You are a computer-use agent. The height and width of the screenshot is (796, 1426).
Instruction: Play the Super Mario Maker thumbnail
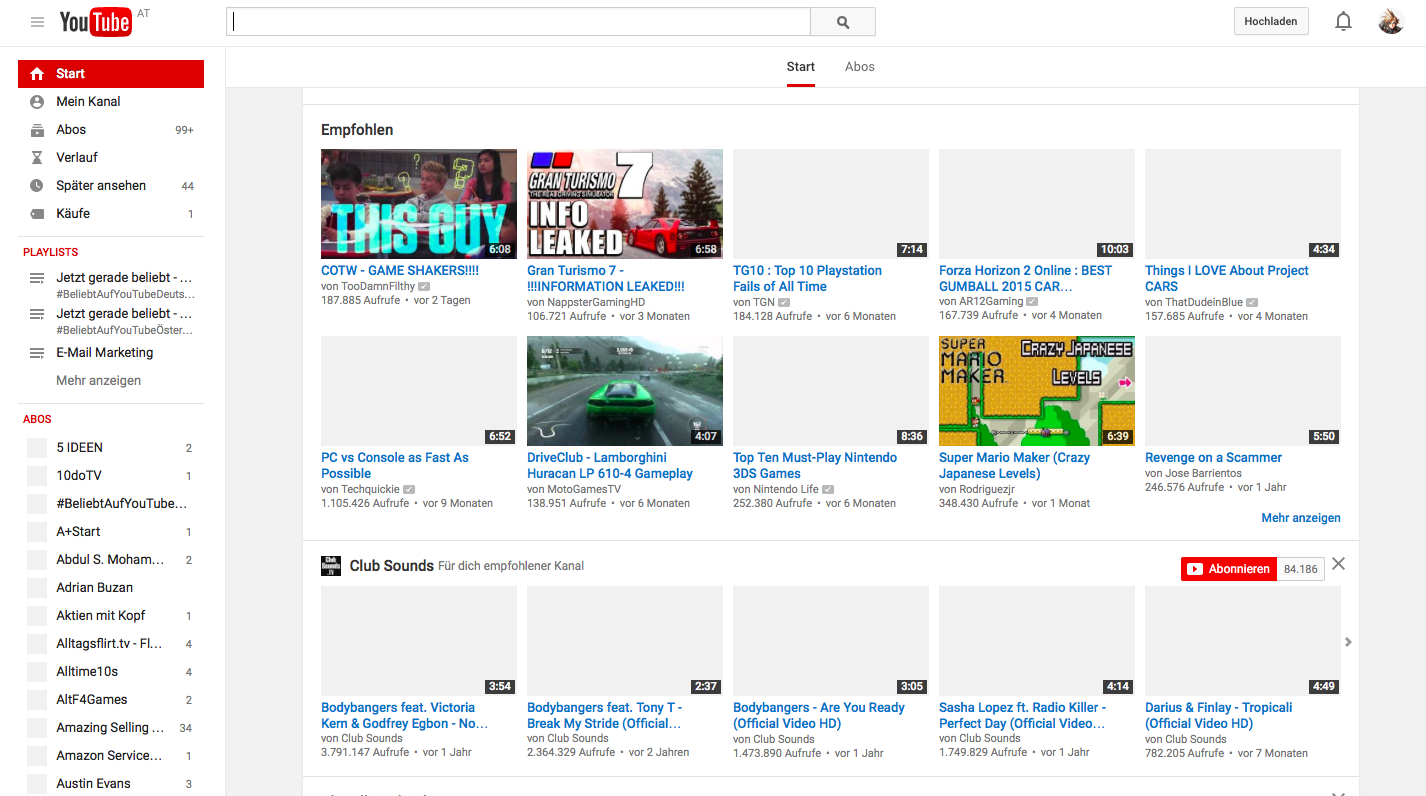coord(1037,391)
